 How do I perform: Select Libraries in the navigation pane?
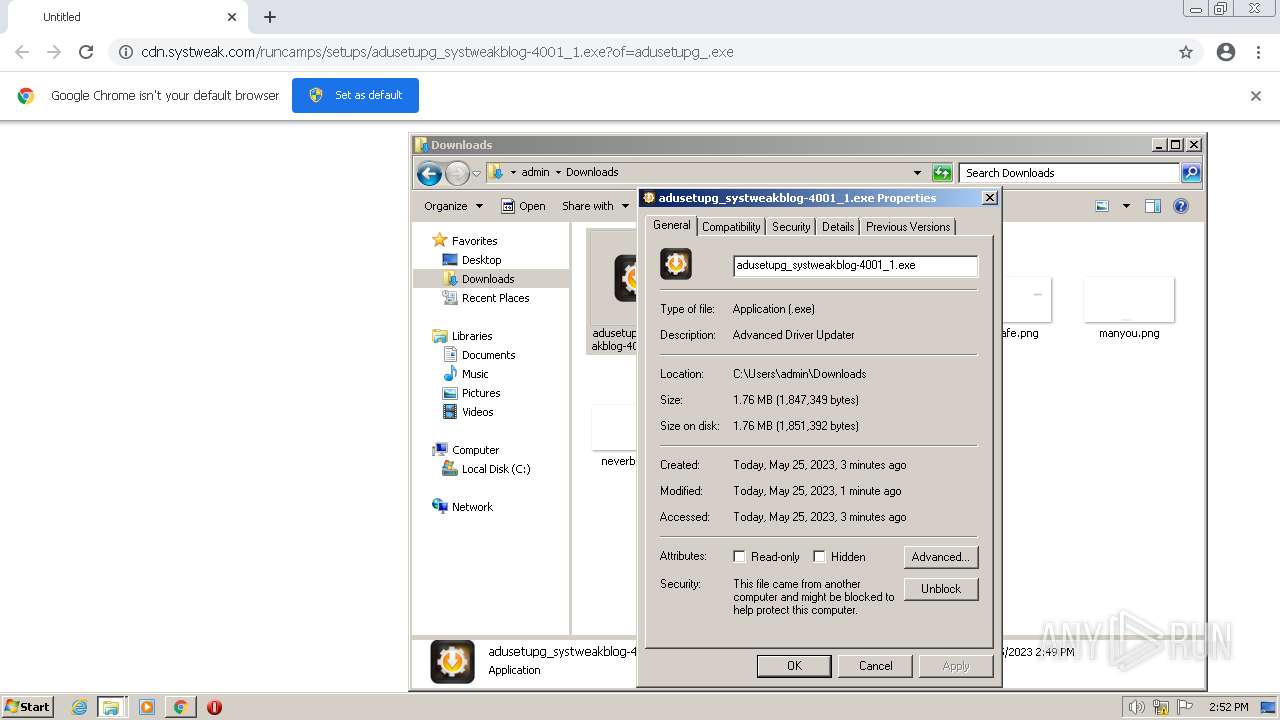coord(472,336)
